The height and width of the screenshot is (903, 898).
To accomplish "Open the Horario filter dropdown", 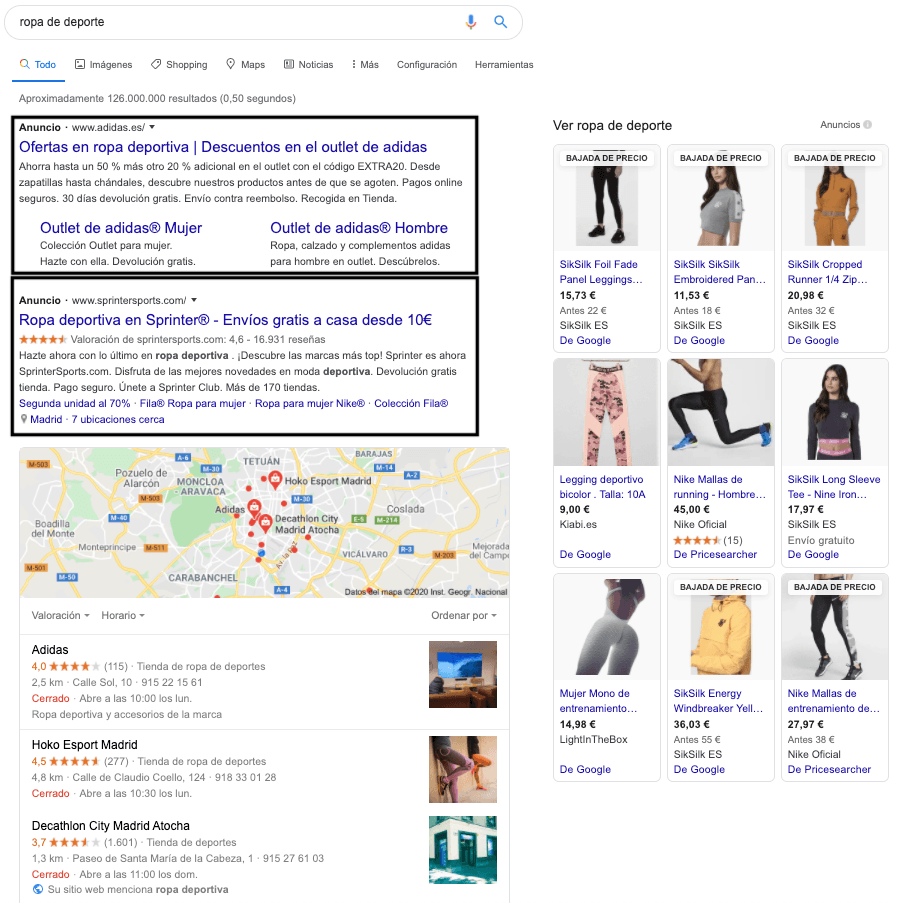I will pyautogui.click(x=123, y=615).
